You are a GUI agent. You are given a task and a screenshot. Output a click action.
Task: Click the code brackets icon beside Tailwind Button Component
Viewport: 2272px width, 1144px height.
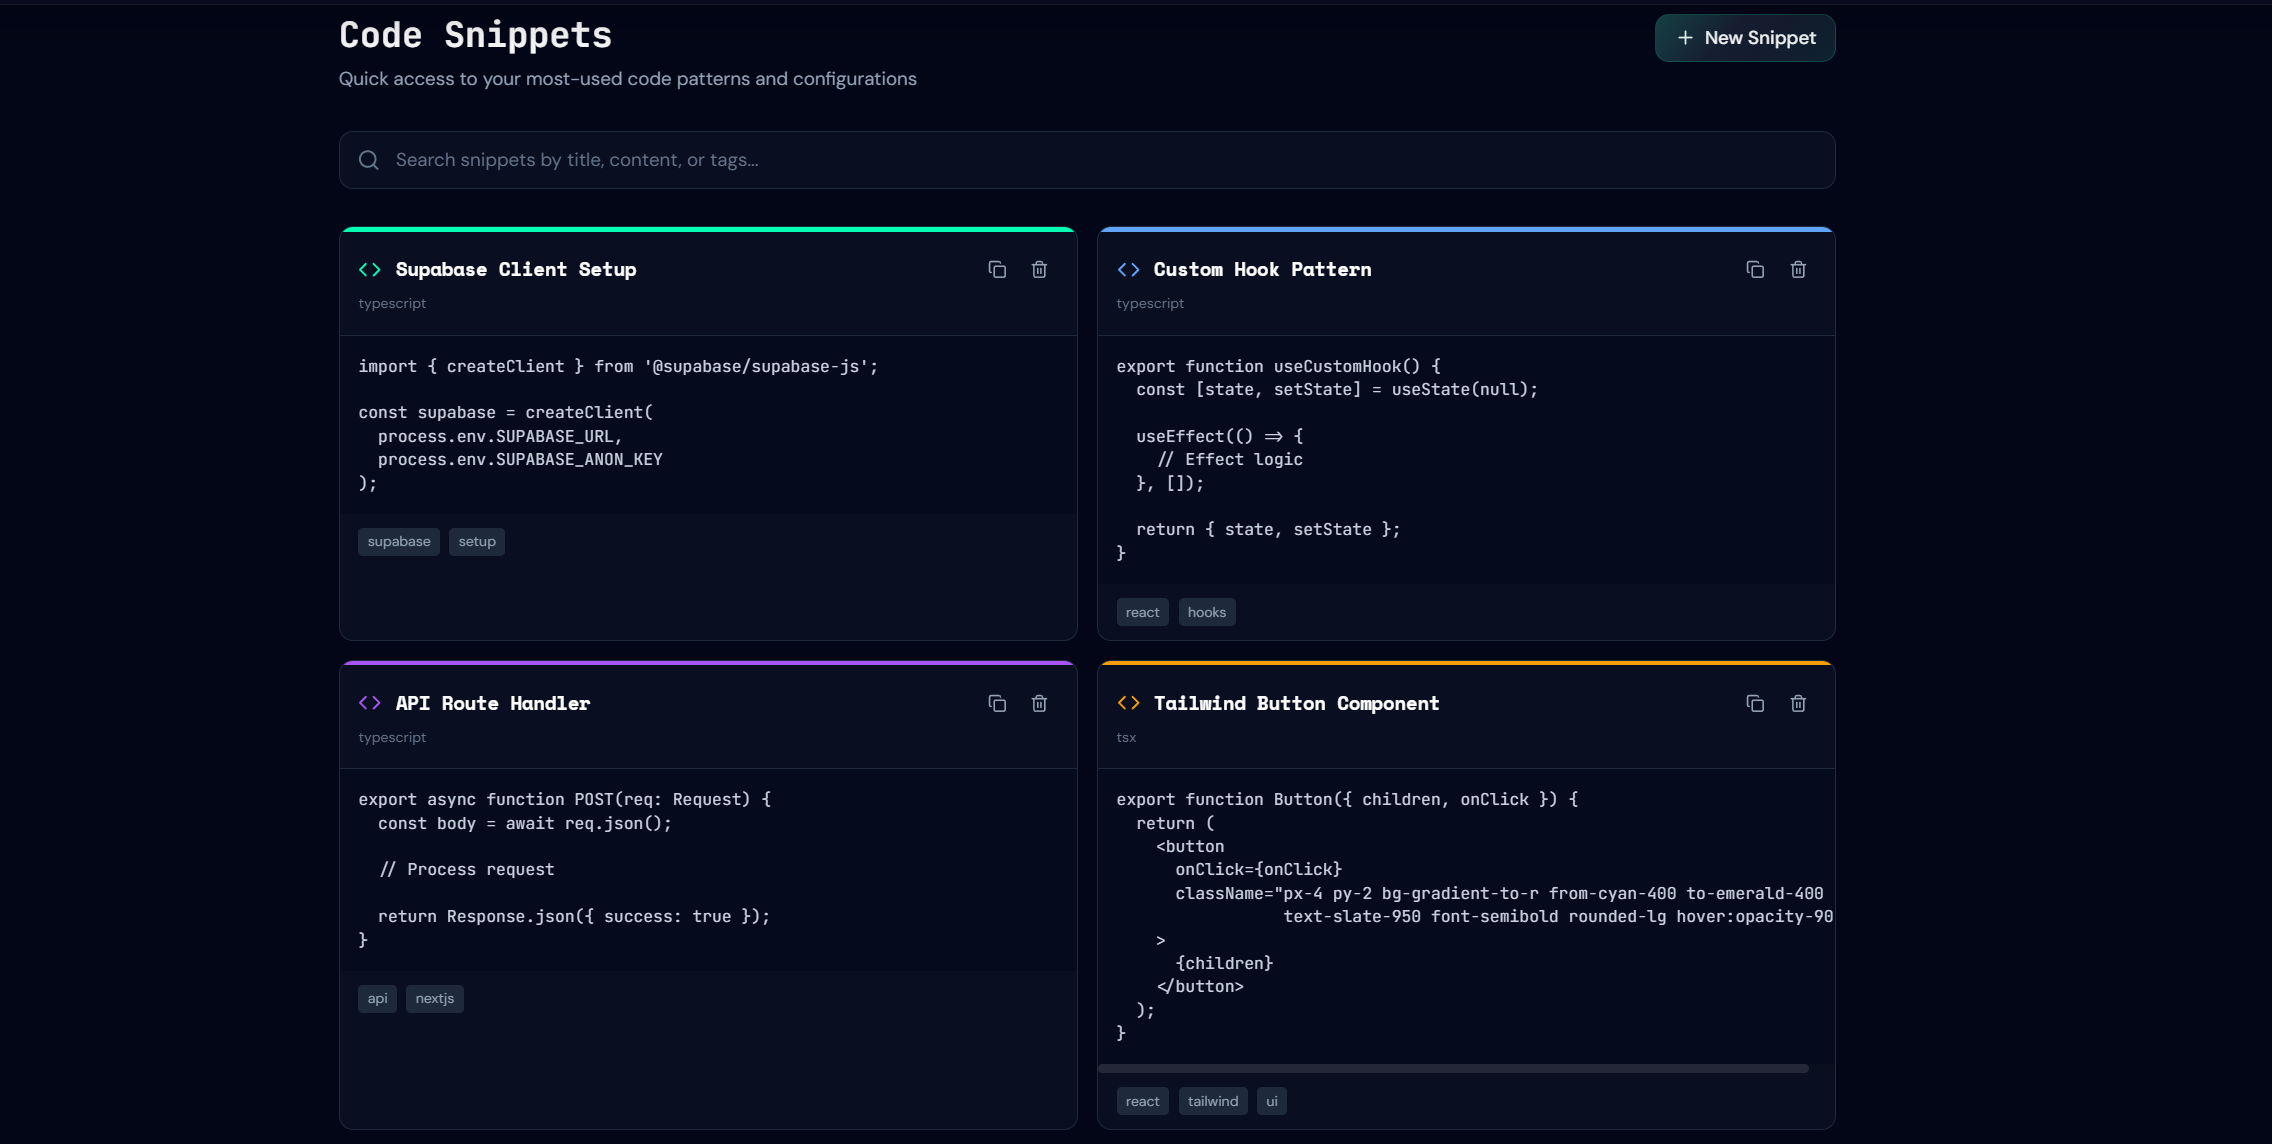(x=1128, y=703)
